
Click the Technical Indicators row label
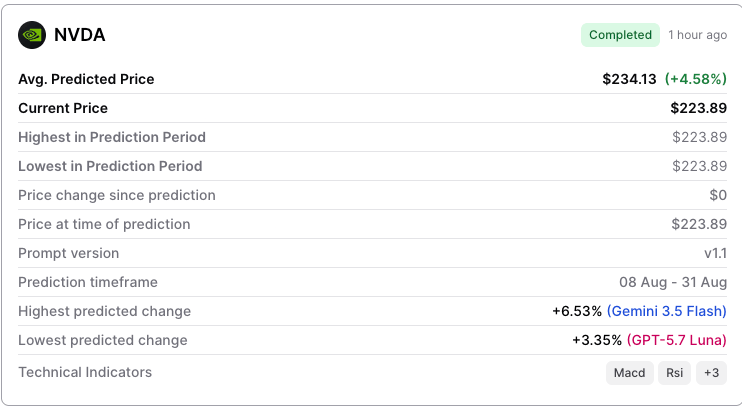click(x=85, y=372)
